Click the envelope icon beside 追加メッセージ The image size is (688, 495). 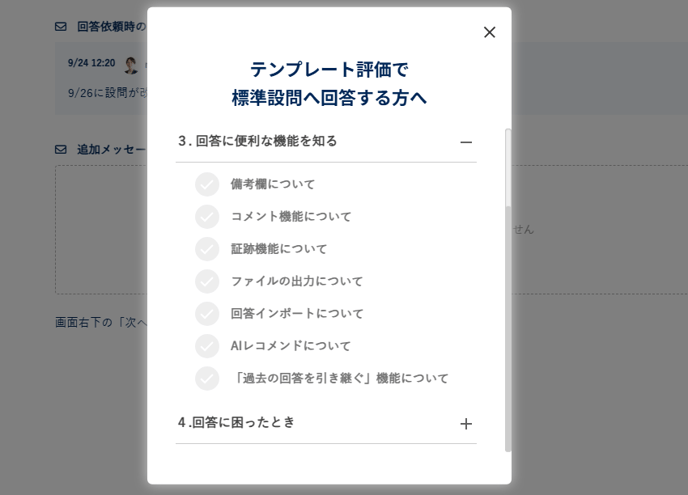61,149
